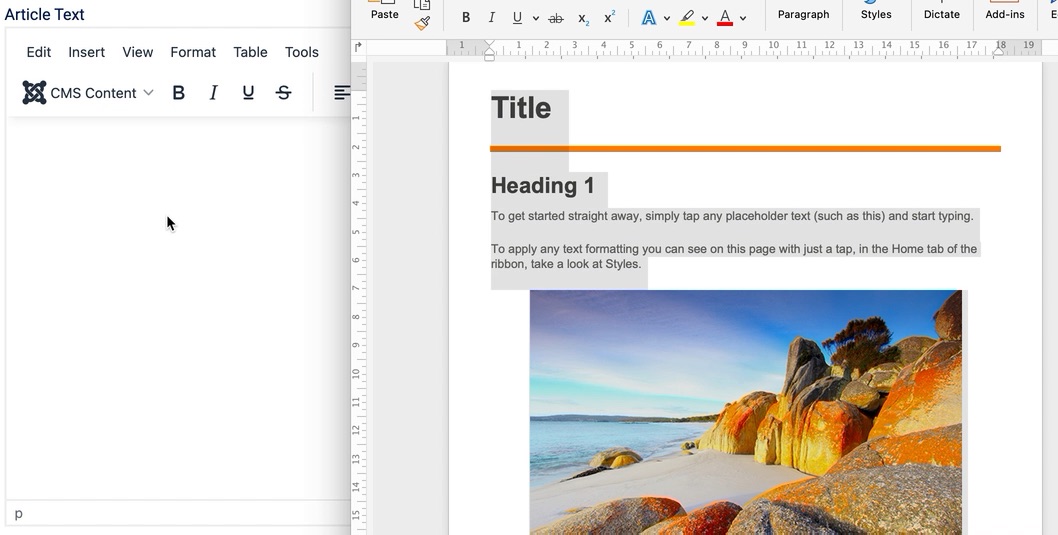The image size is (1058, 535).
Task: Apply subscript formatting in Word
Action: point(583,18)
